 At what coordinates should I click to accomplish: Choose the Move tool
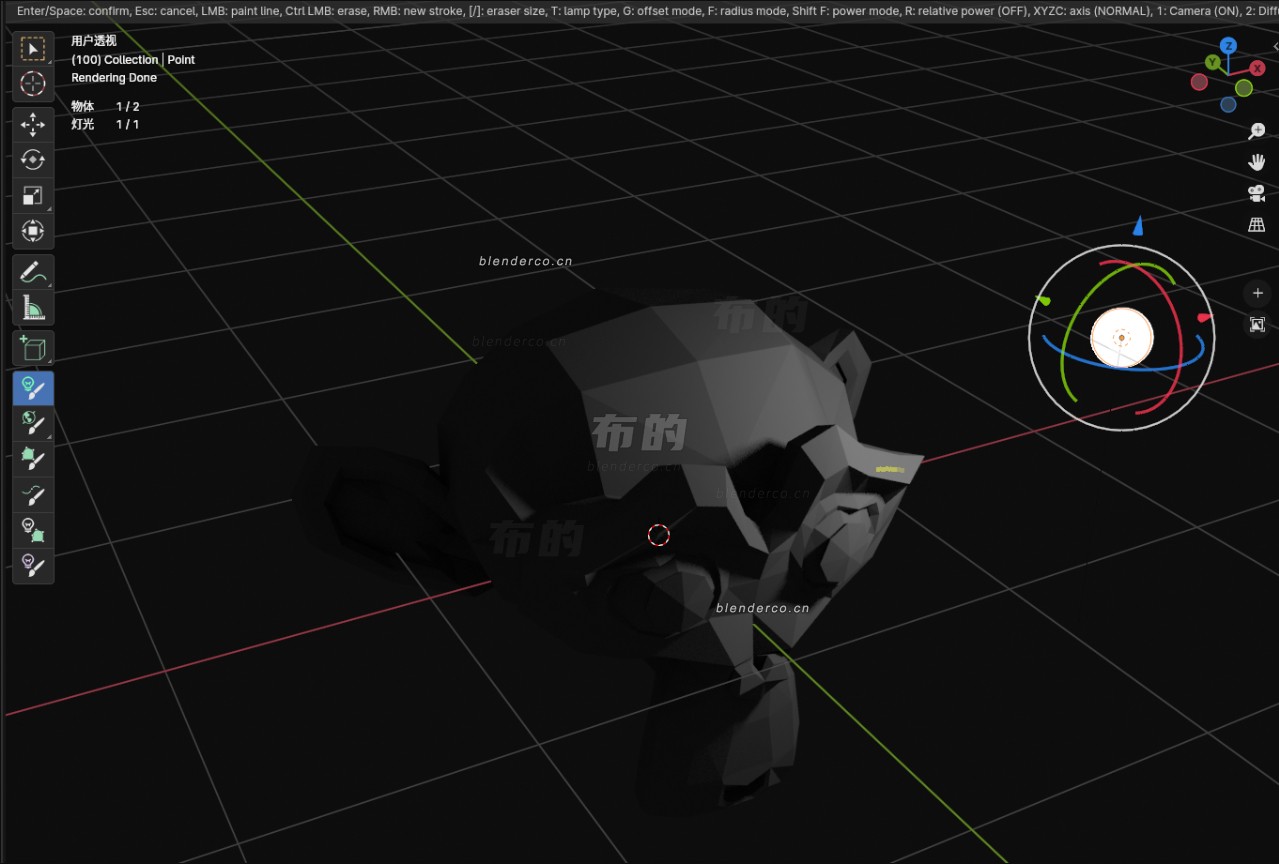click(x=33, y=125)
